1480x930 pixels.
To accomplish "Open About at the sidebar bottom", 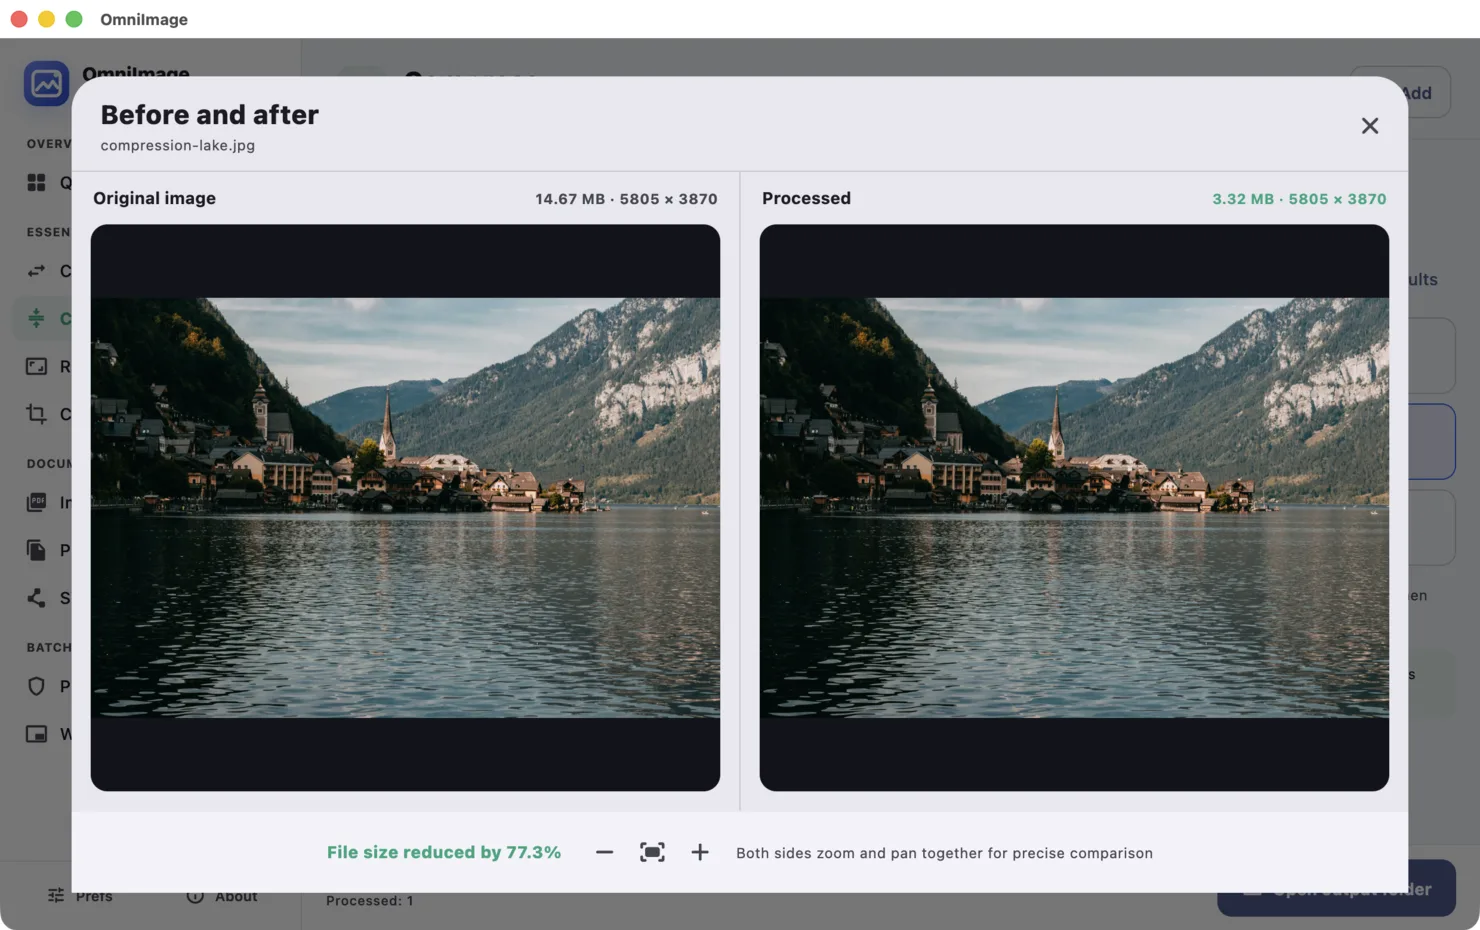I will pos(222,895).
